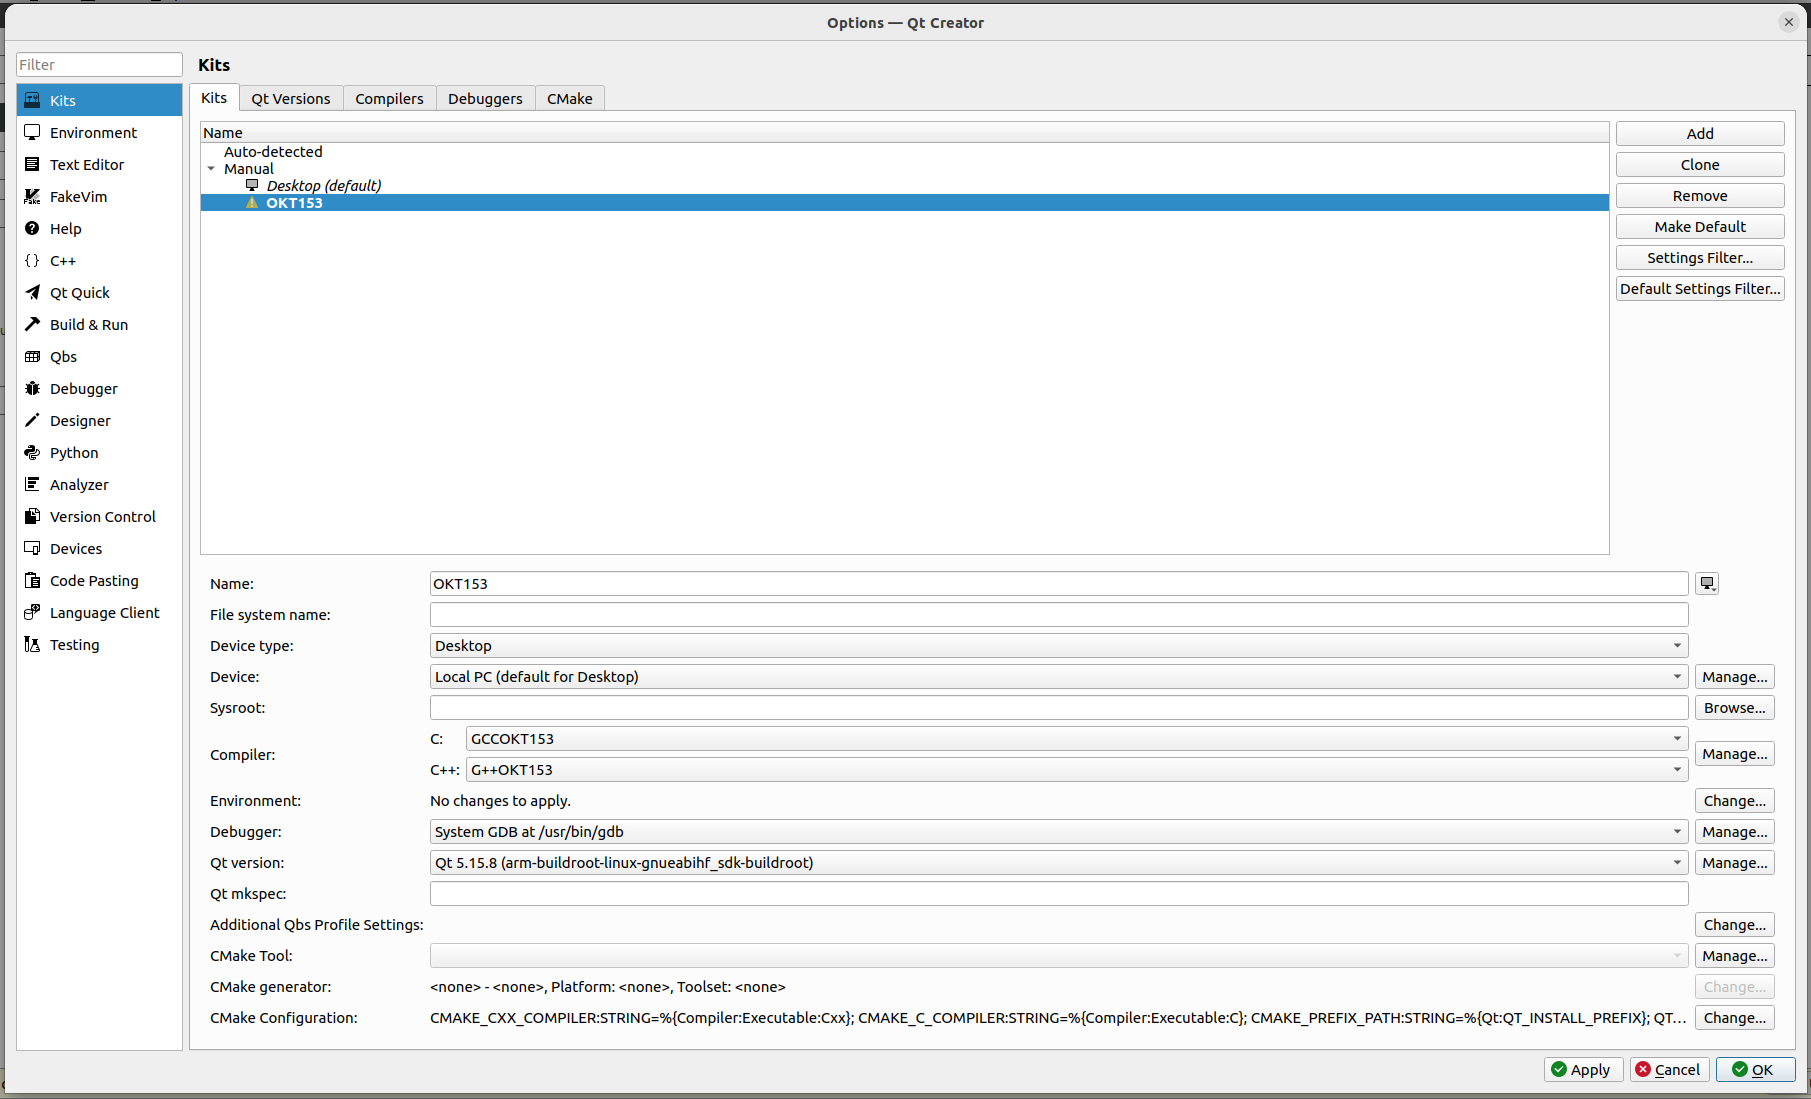The width and height of the screenshot is (1811, 1099).
Task: Click the warning icon on OKT153 kit
Action: 252,203
